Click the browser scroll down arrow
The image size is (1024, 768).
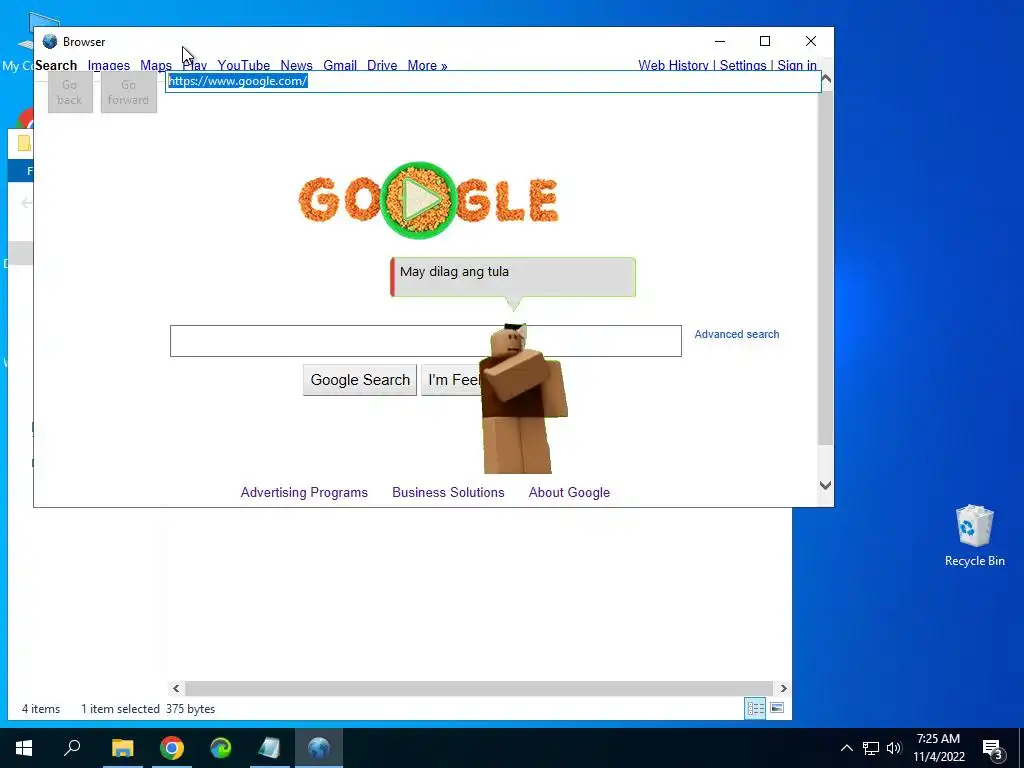tap(825, 485)
